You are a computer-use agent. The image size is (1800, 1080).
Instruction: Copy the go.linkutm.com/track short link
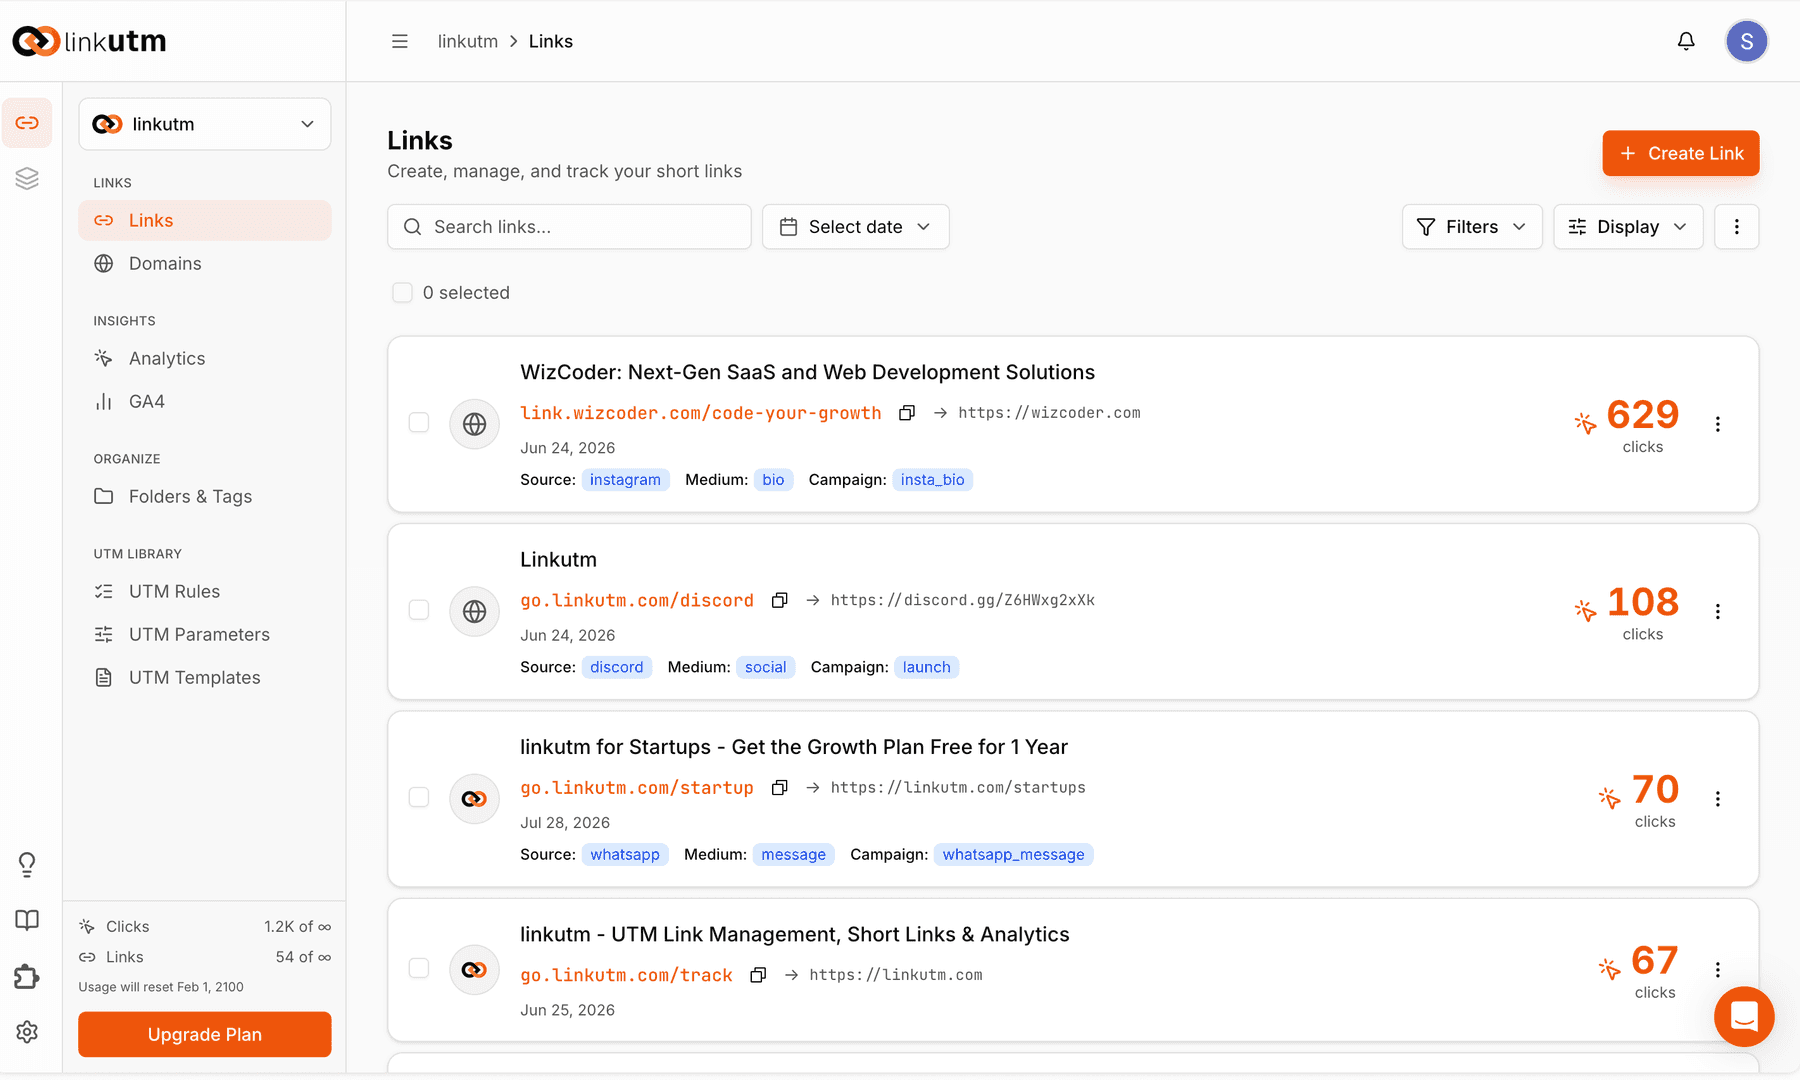tap(759, 975)
